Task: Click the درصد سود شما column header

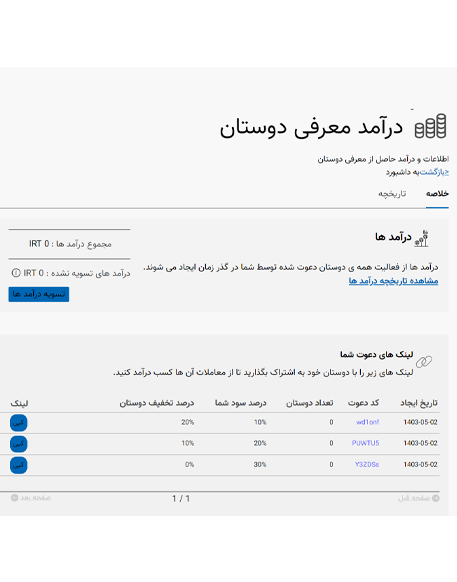Action: [x=241, y=403]
